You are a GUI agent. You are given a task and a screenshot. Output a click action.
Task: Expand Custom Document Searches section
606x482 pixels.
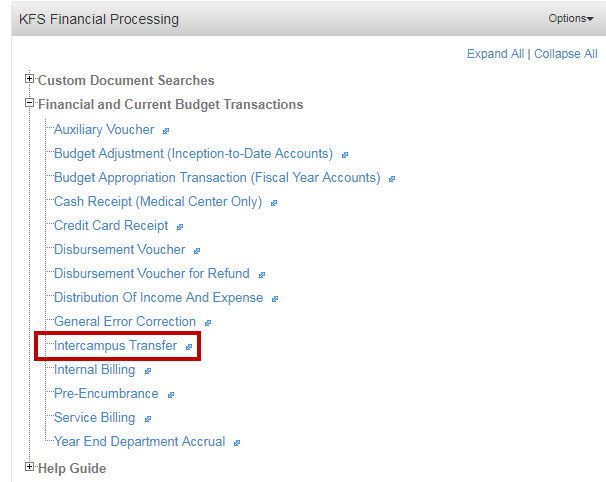[29, 78]
